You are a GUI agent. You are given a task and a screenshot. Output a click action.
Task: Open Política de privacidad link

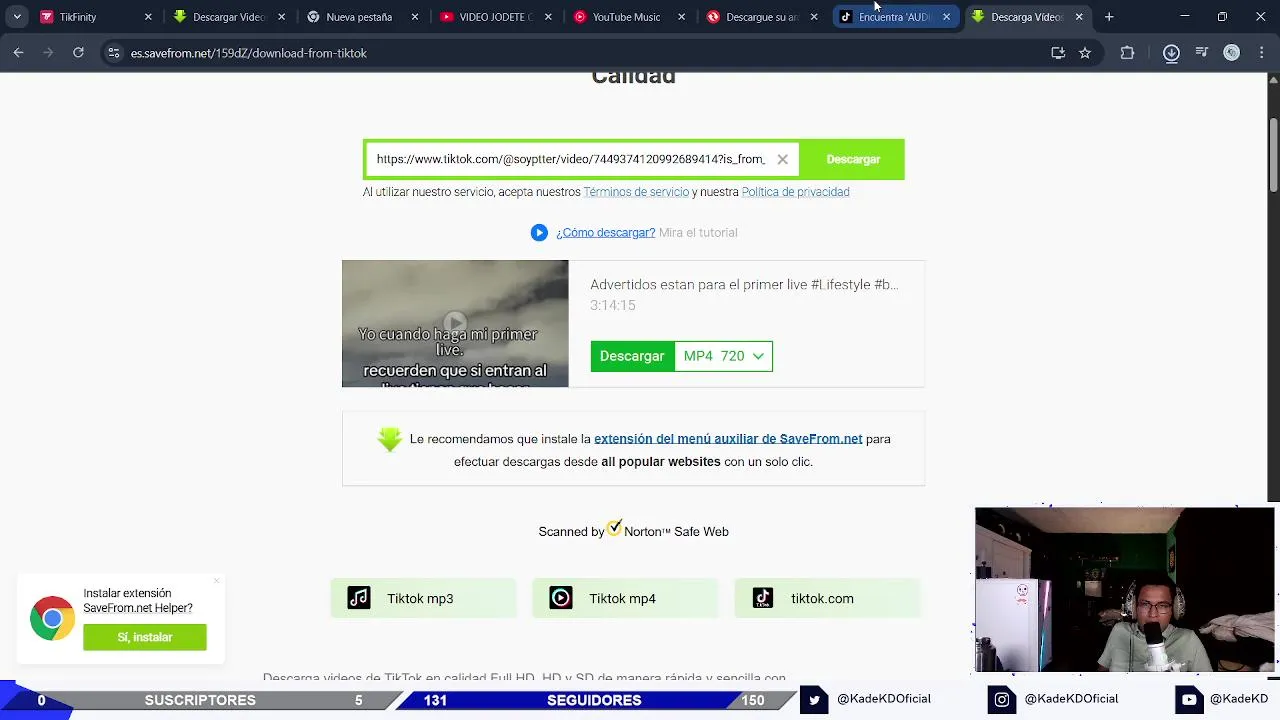795,192
